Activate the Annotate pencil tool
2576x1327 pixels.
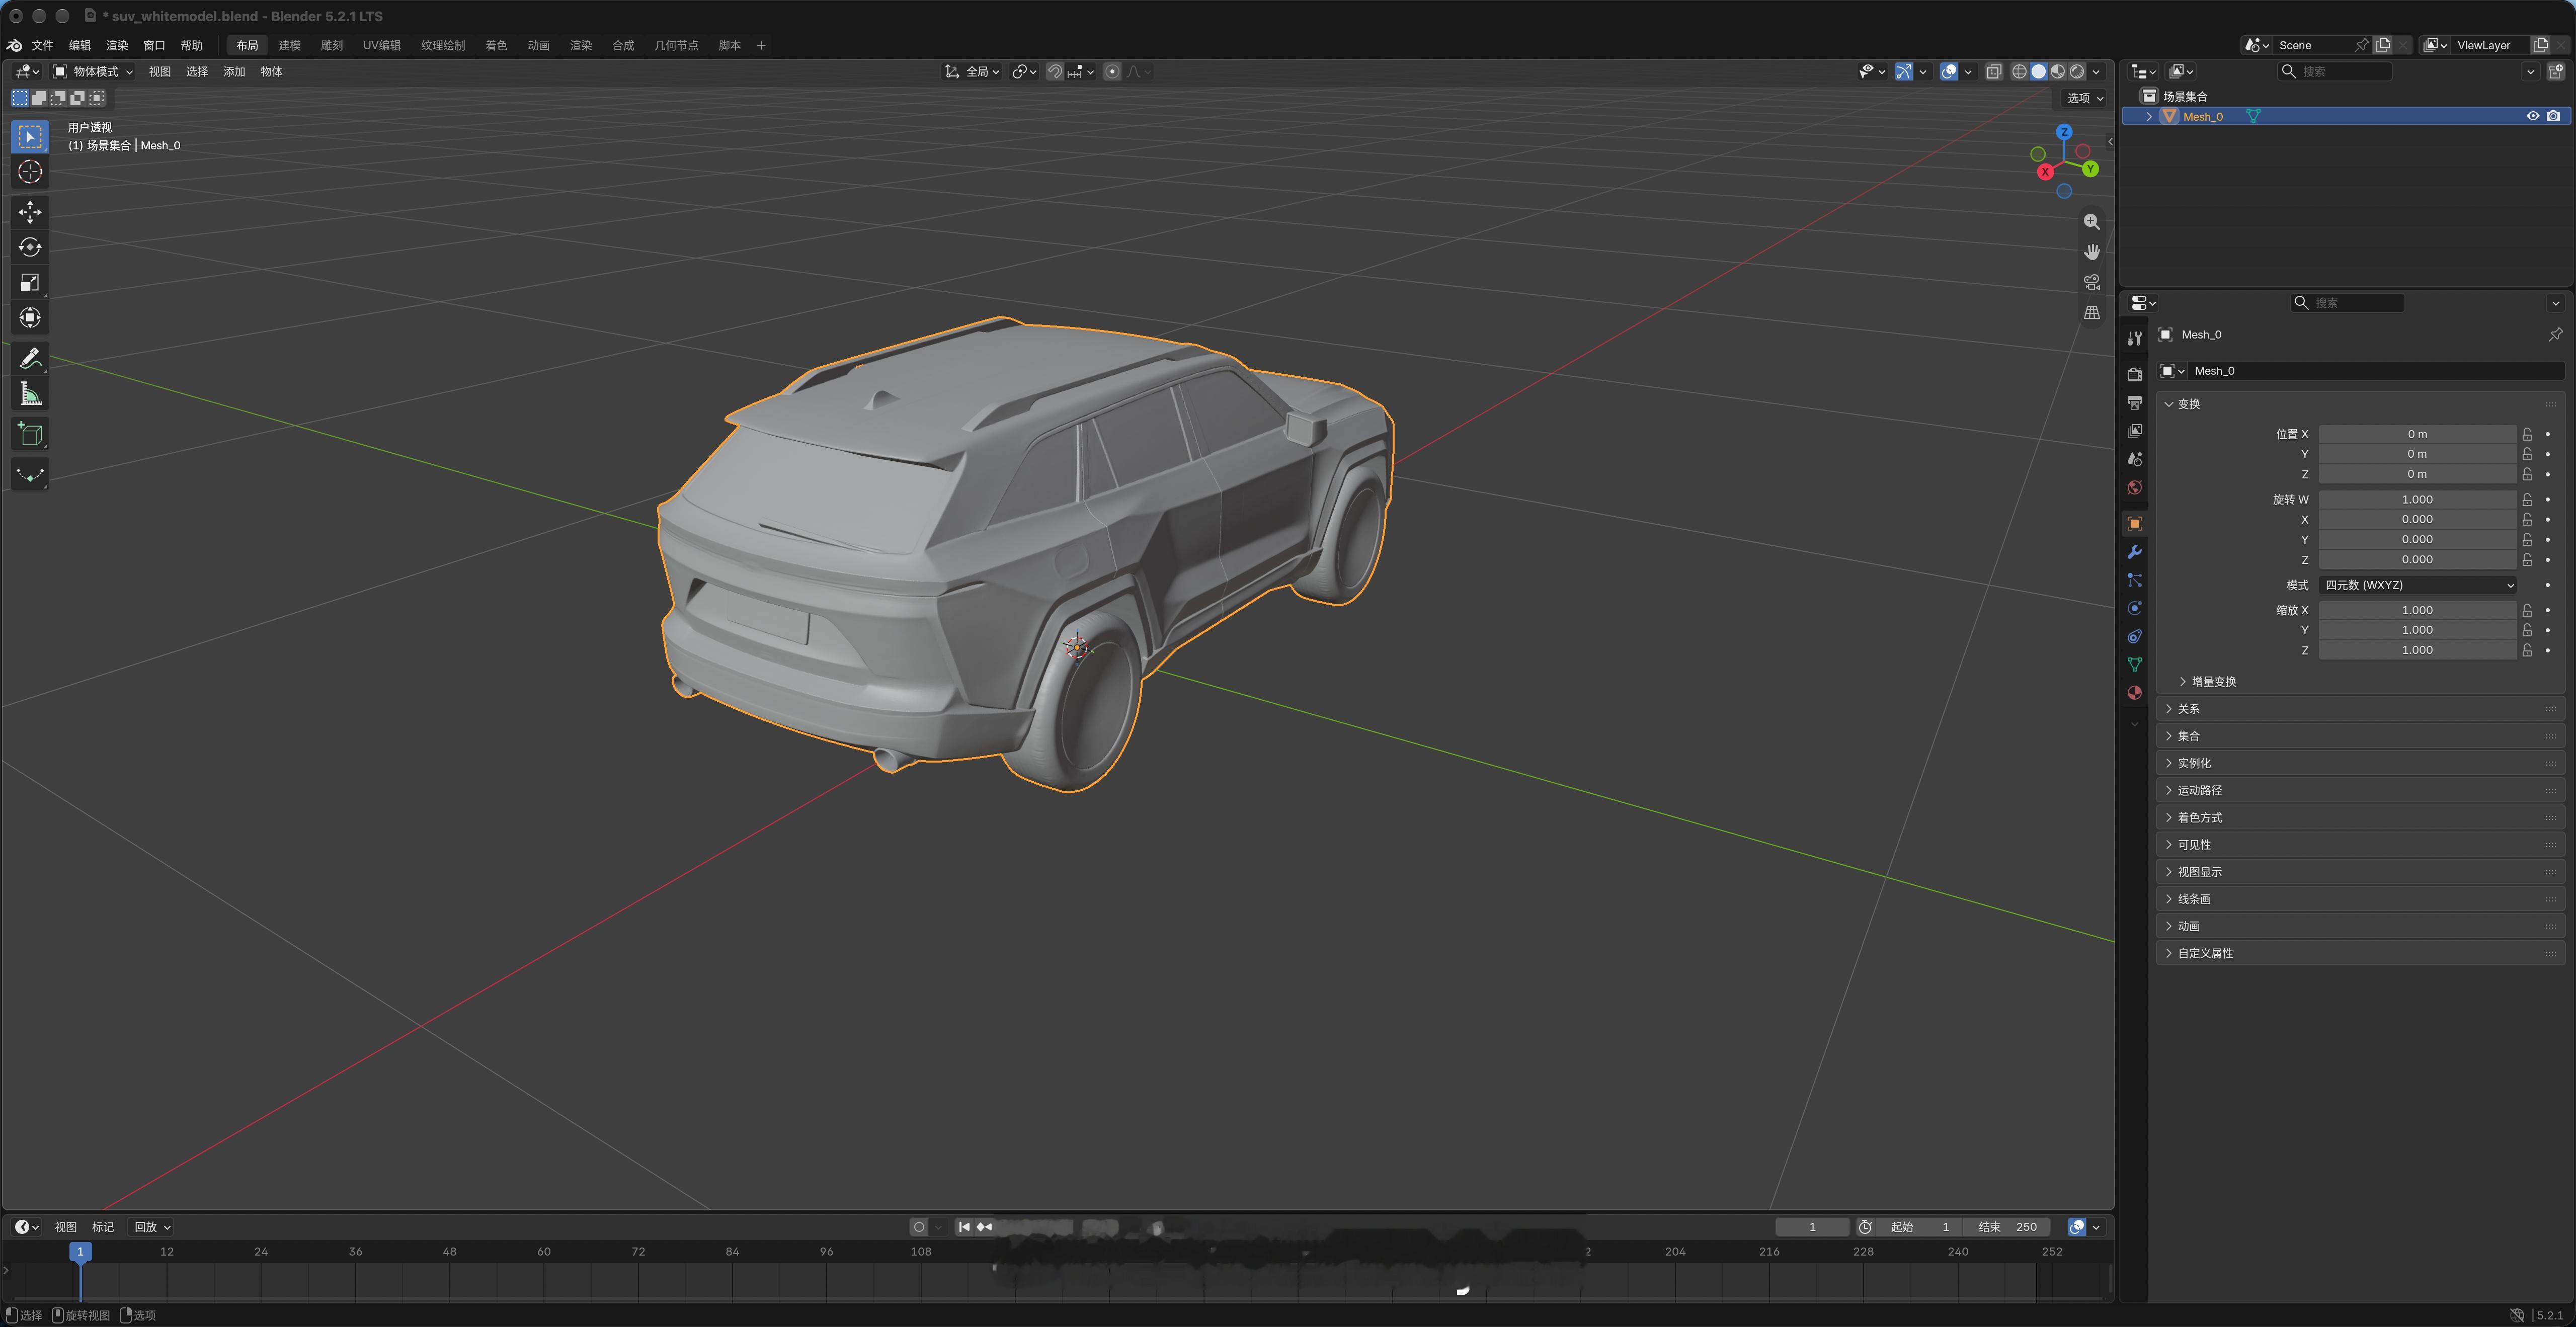point(30,358)
